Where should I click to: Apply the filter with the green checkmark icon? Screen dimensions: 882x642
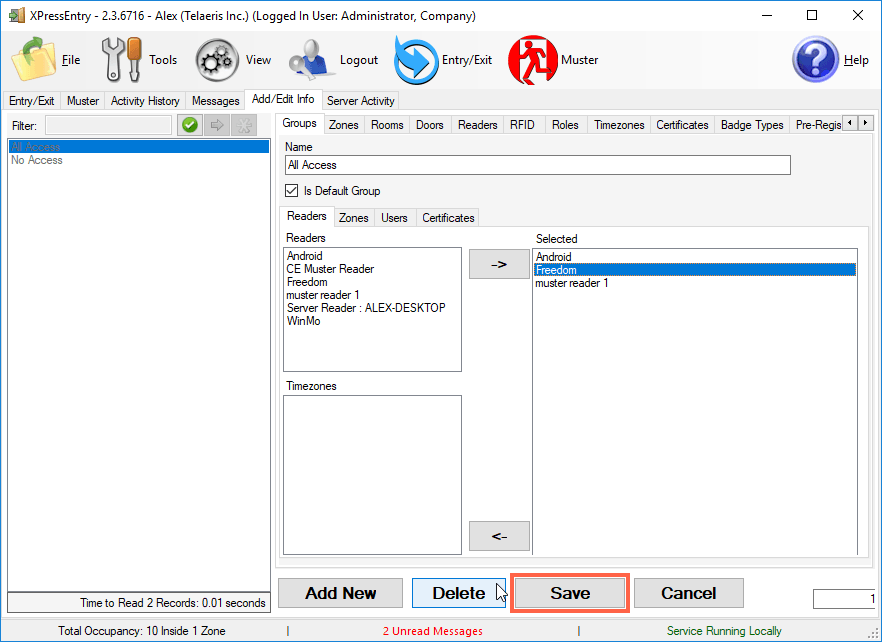click(x=189, y=125)
